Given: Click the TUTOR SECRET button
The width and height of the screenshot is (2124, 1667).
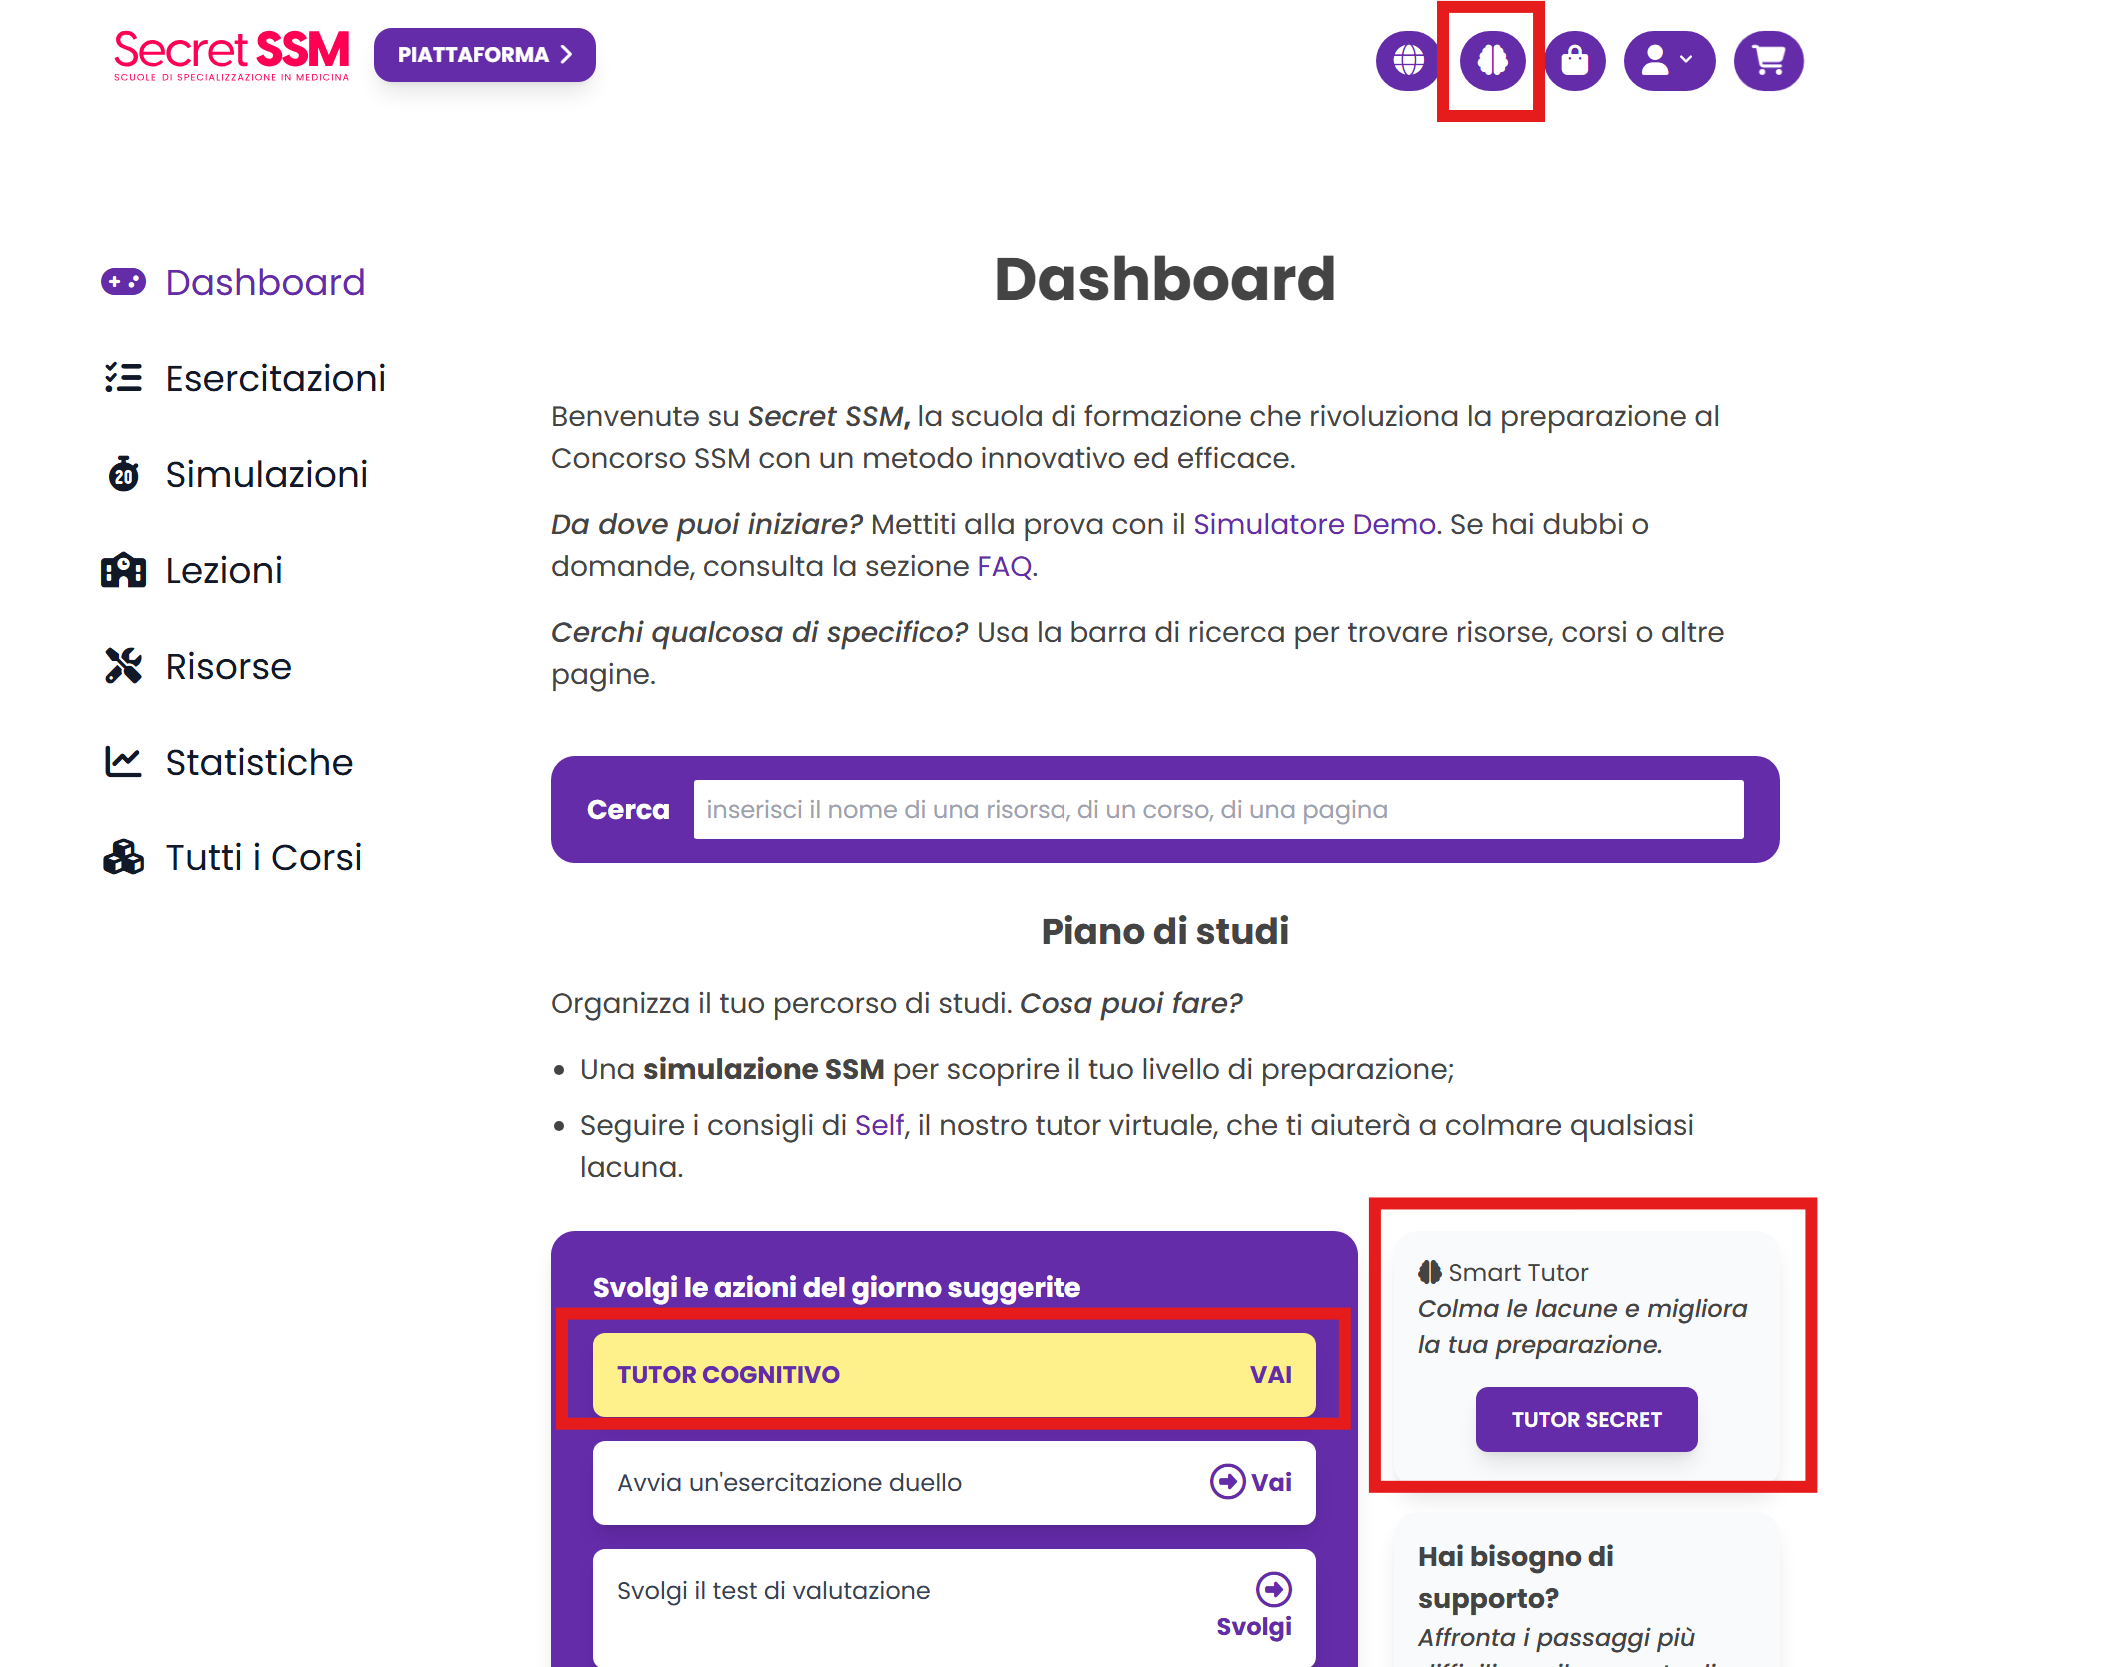Looking at the screenshot, I should [x=1586, y=1420].
